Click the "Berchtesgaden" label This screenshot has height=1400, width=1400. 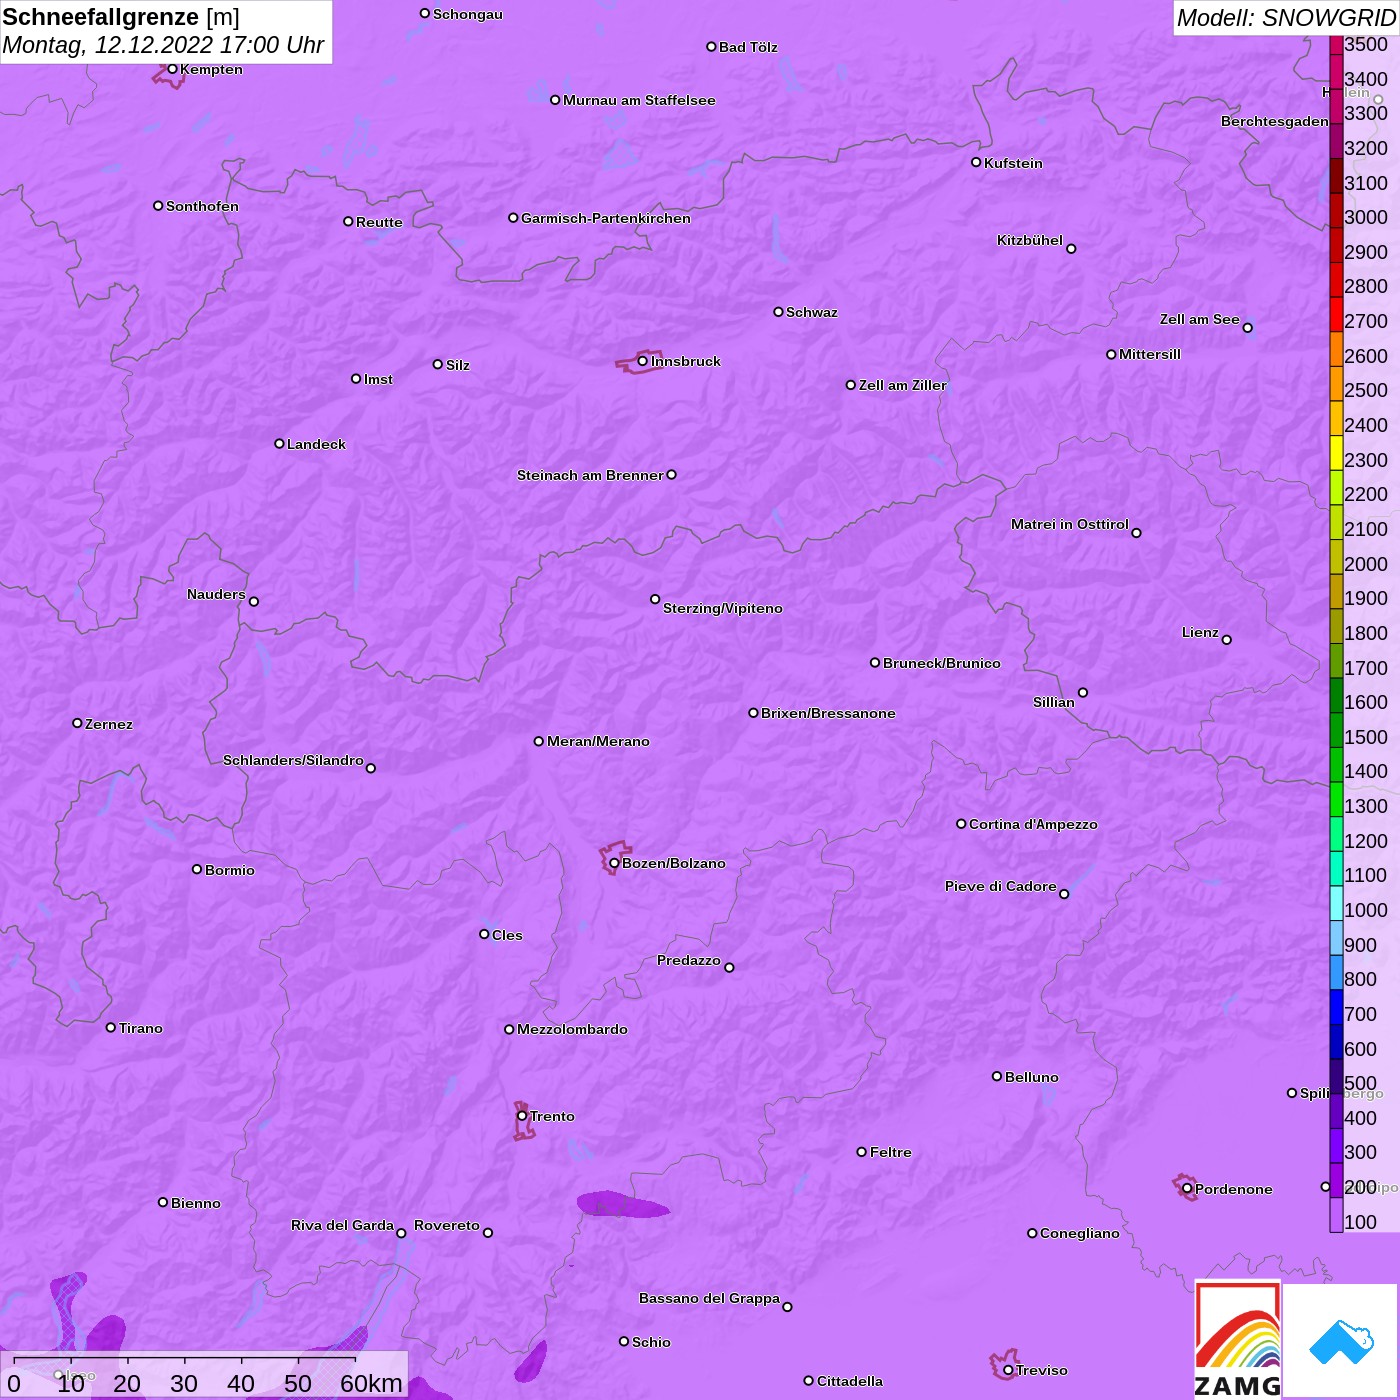click(x=1275, y=121)
